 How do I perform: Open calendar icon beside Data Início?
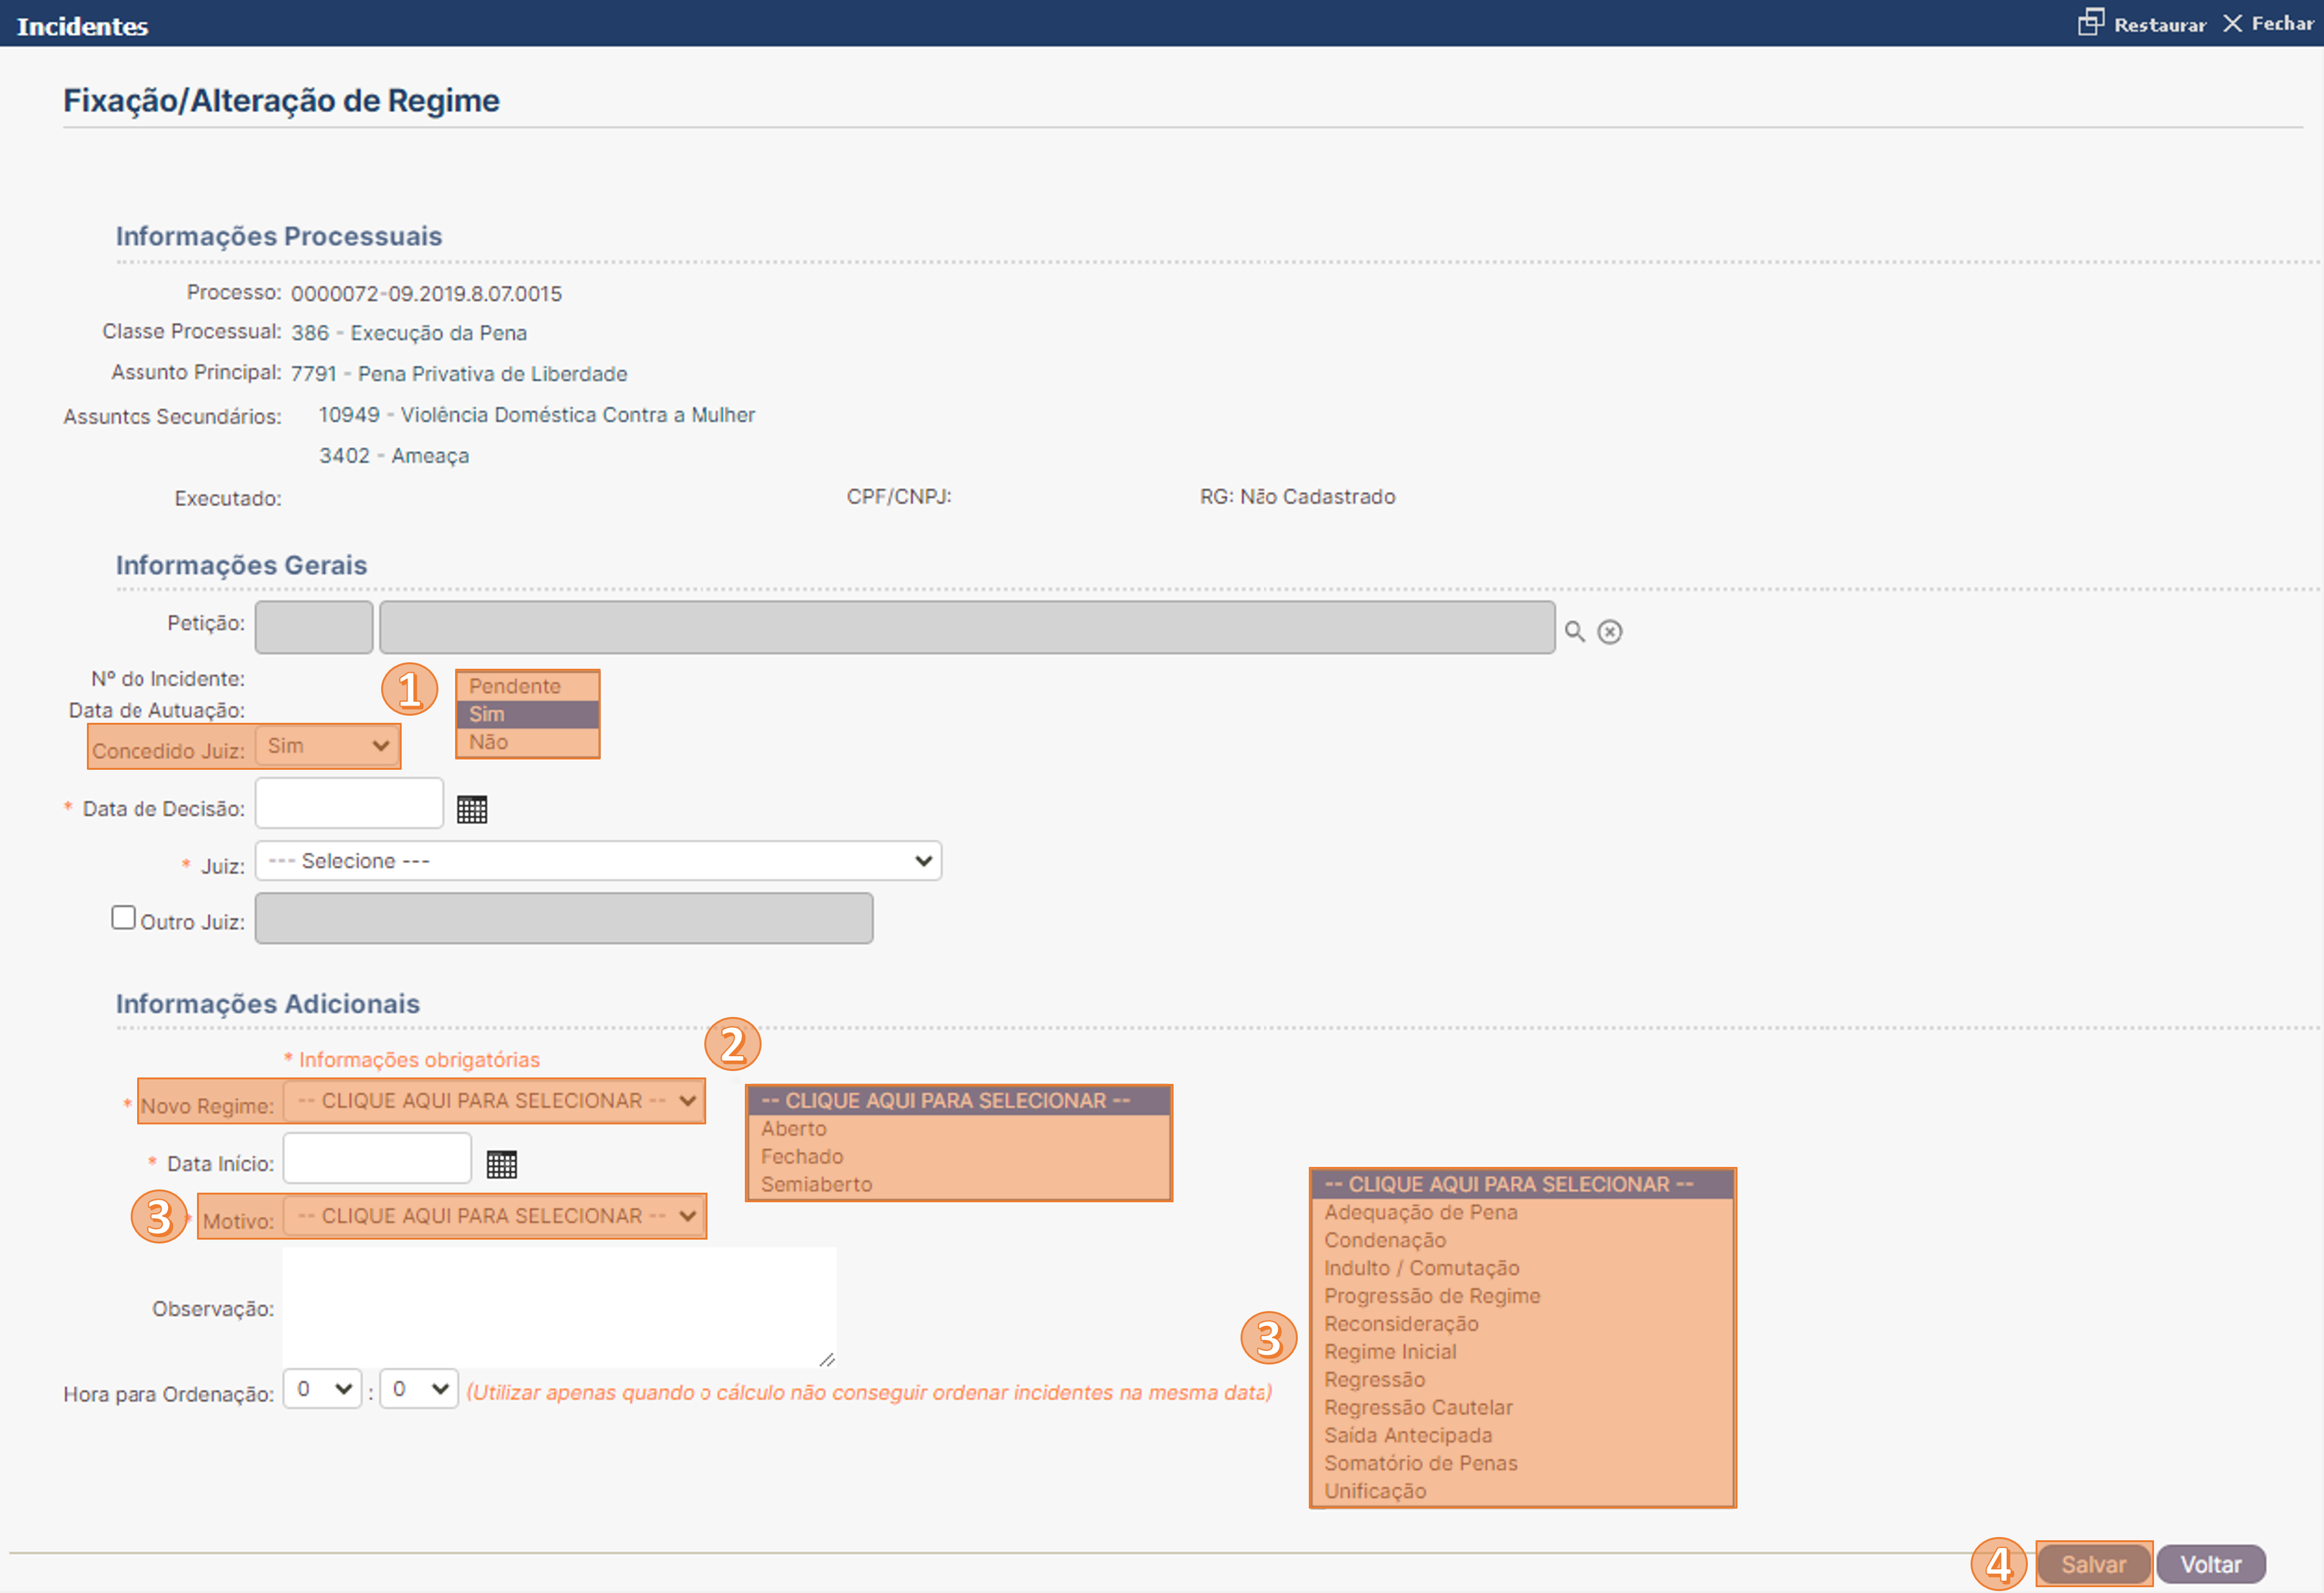coord(501,1164)
